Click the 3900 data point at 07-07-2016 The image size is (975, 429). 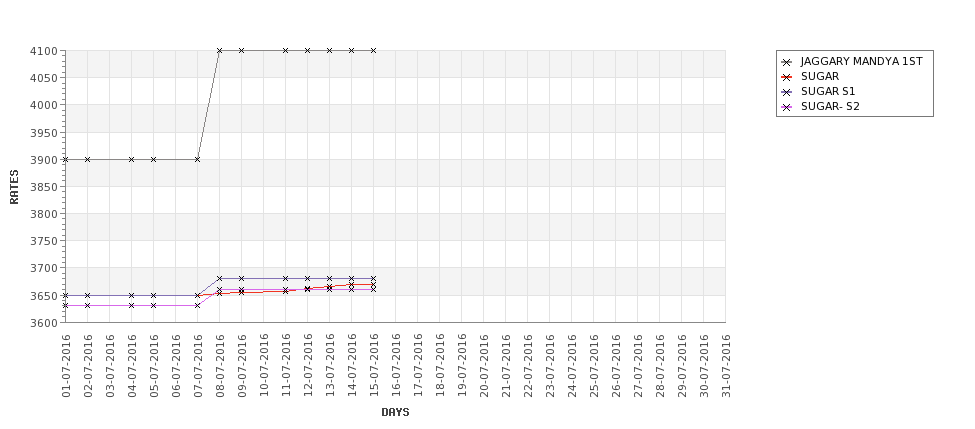[x=197, y=159]
